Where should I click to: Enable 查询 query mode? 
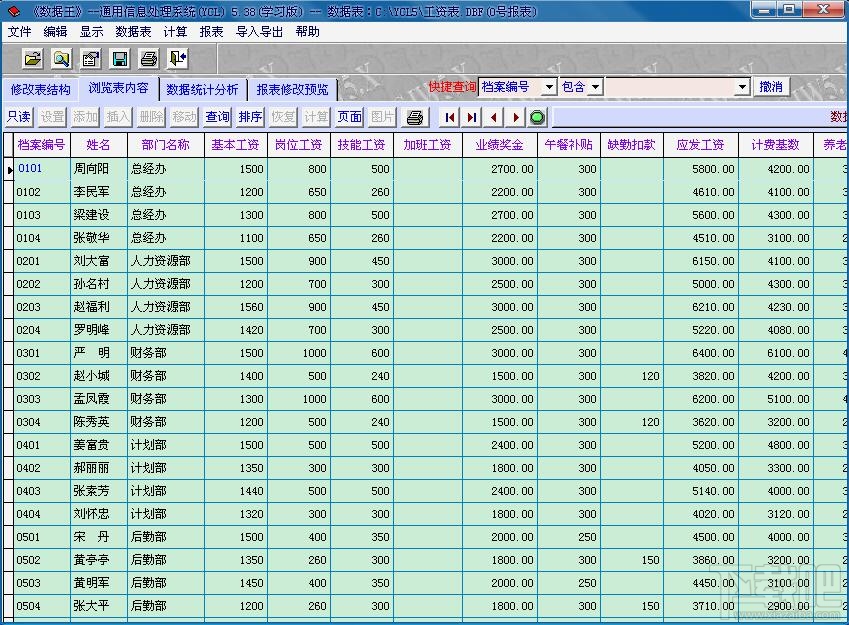217,116
